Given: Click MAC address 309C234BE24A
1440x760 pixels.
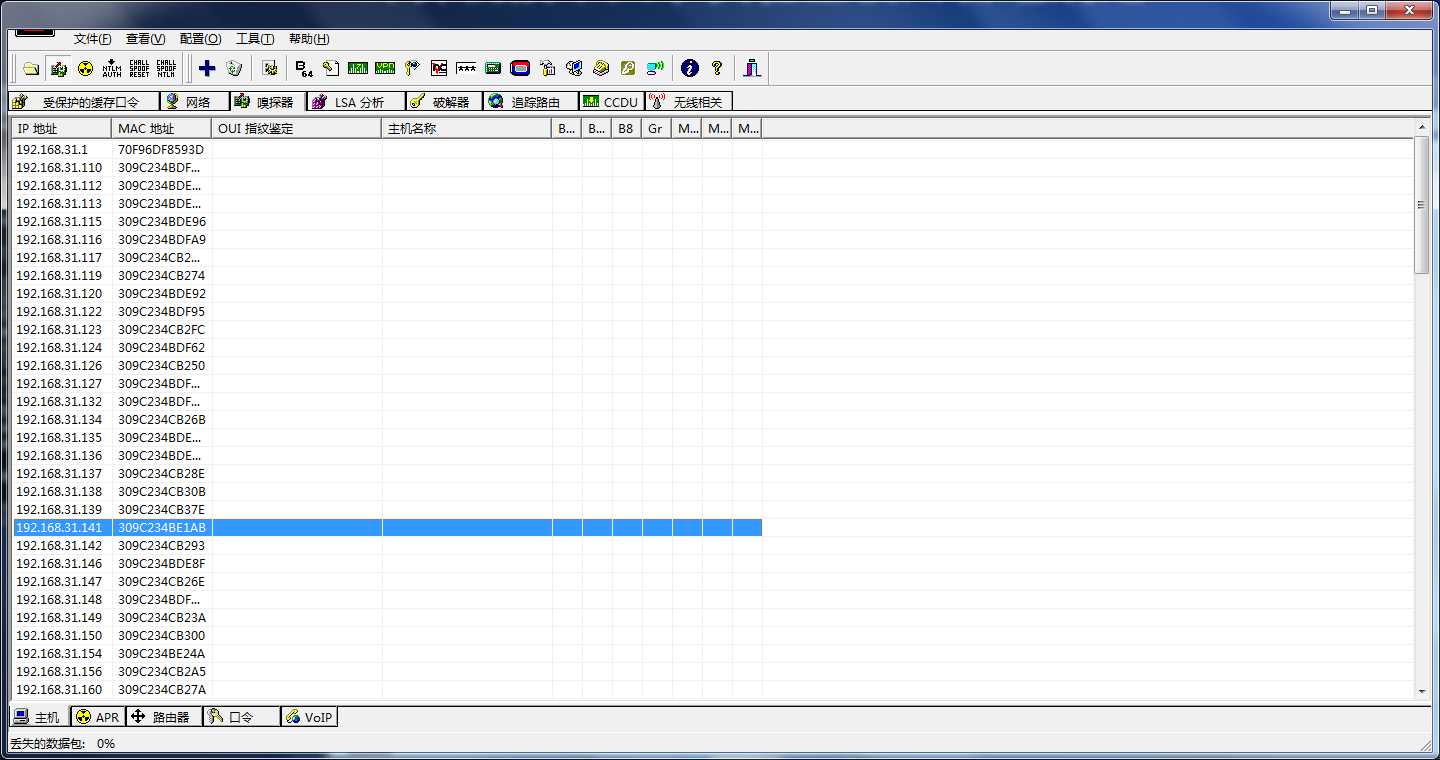Looking at the screenshot, I should [x=161, y=653].
